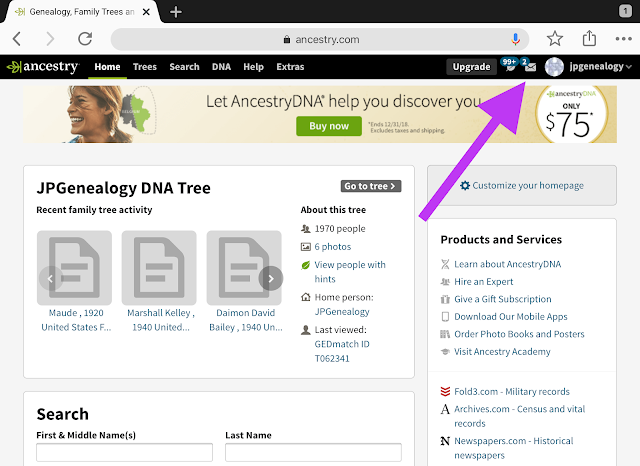
Task: Open browser three-dot more menu
Action: (623, 39)
